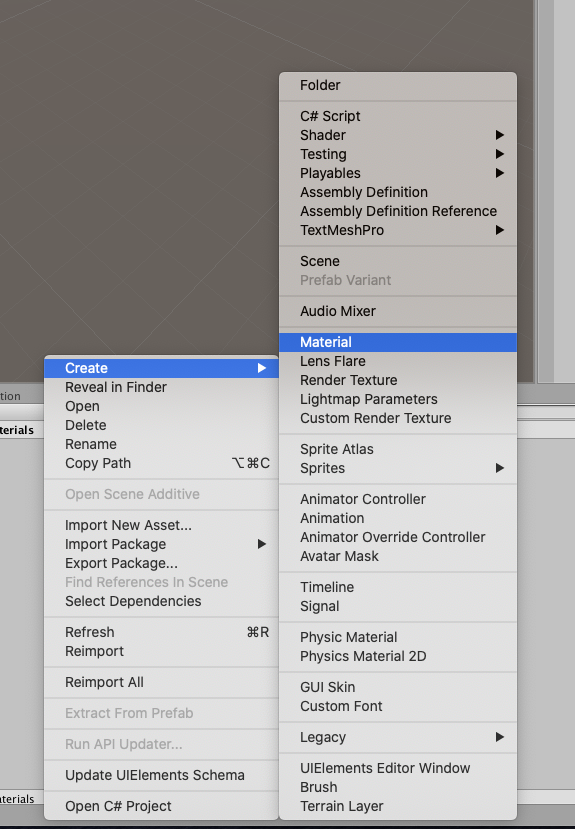Choose the Animation entry
The width and height of the screenshot is (575, 829).
[398, 518]
